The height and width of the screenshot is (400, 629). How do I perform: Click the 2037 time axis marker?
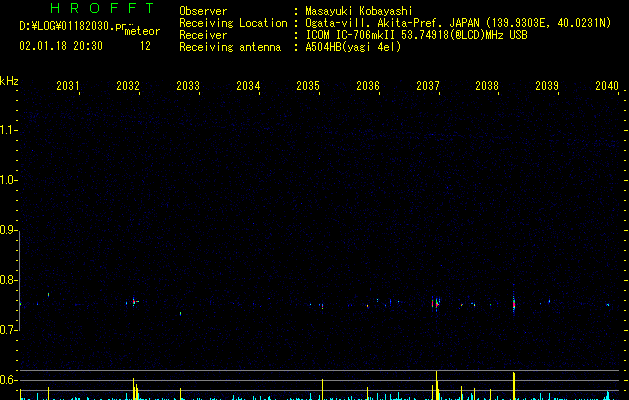(428, 85)
